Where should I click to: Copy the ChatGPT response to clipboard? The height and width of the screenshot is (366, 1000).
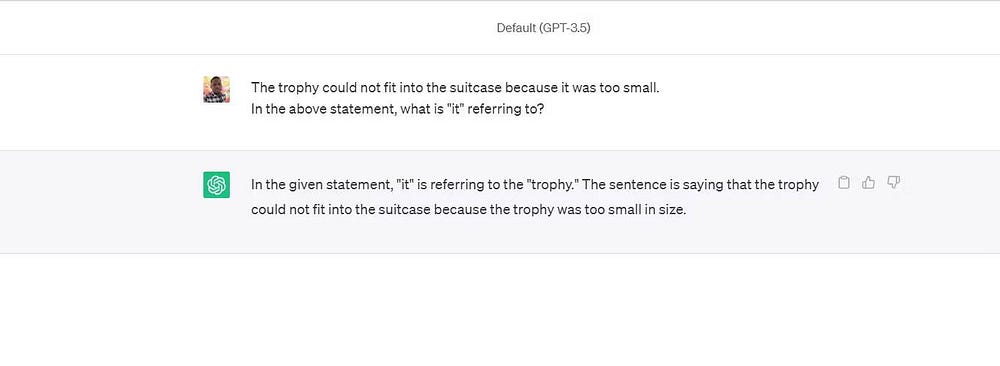pos(843,183)
